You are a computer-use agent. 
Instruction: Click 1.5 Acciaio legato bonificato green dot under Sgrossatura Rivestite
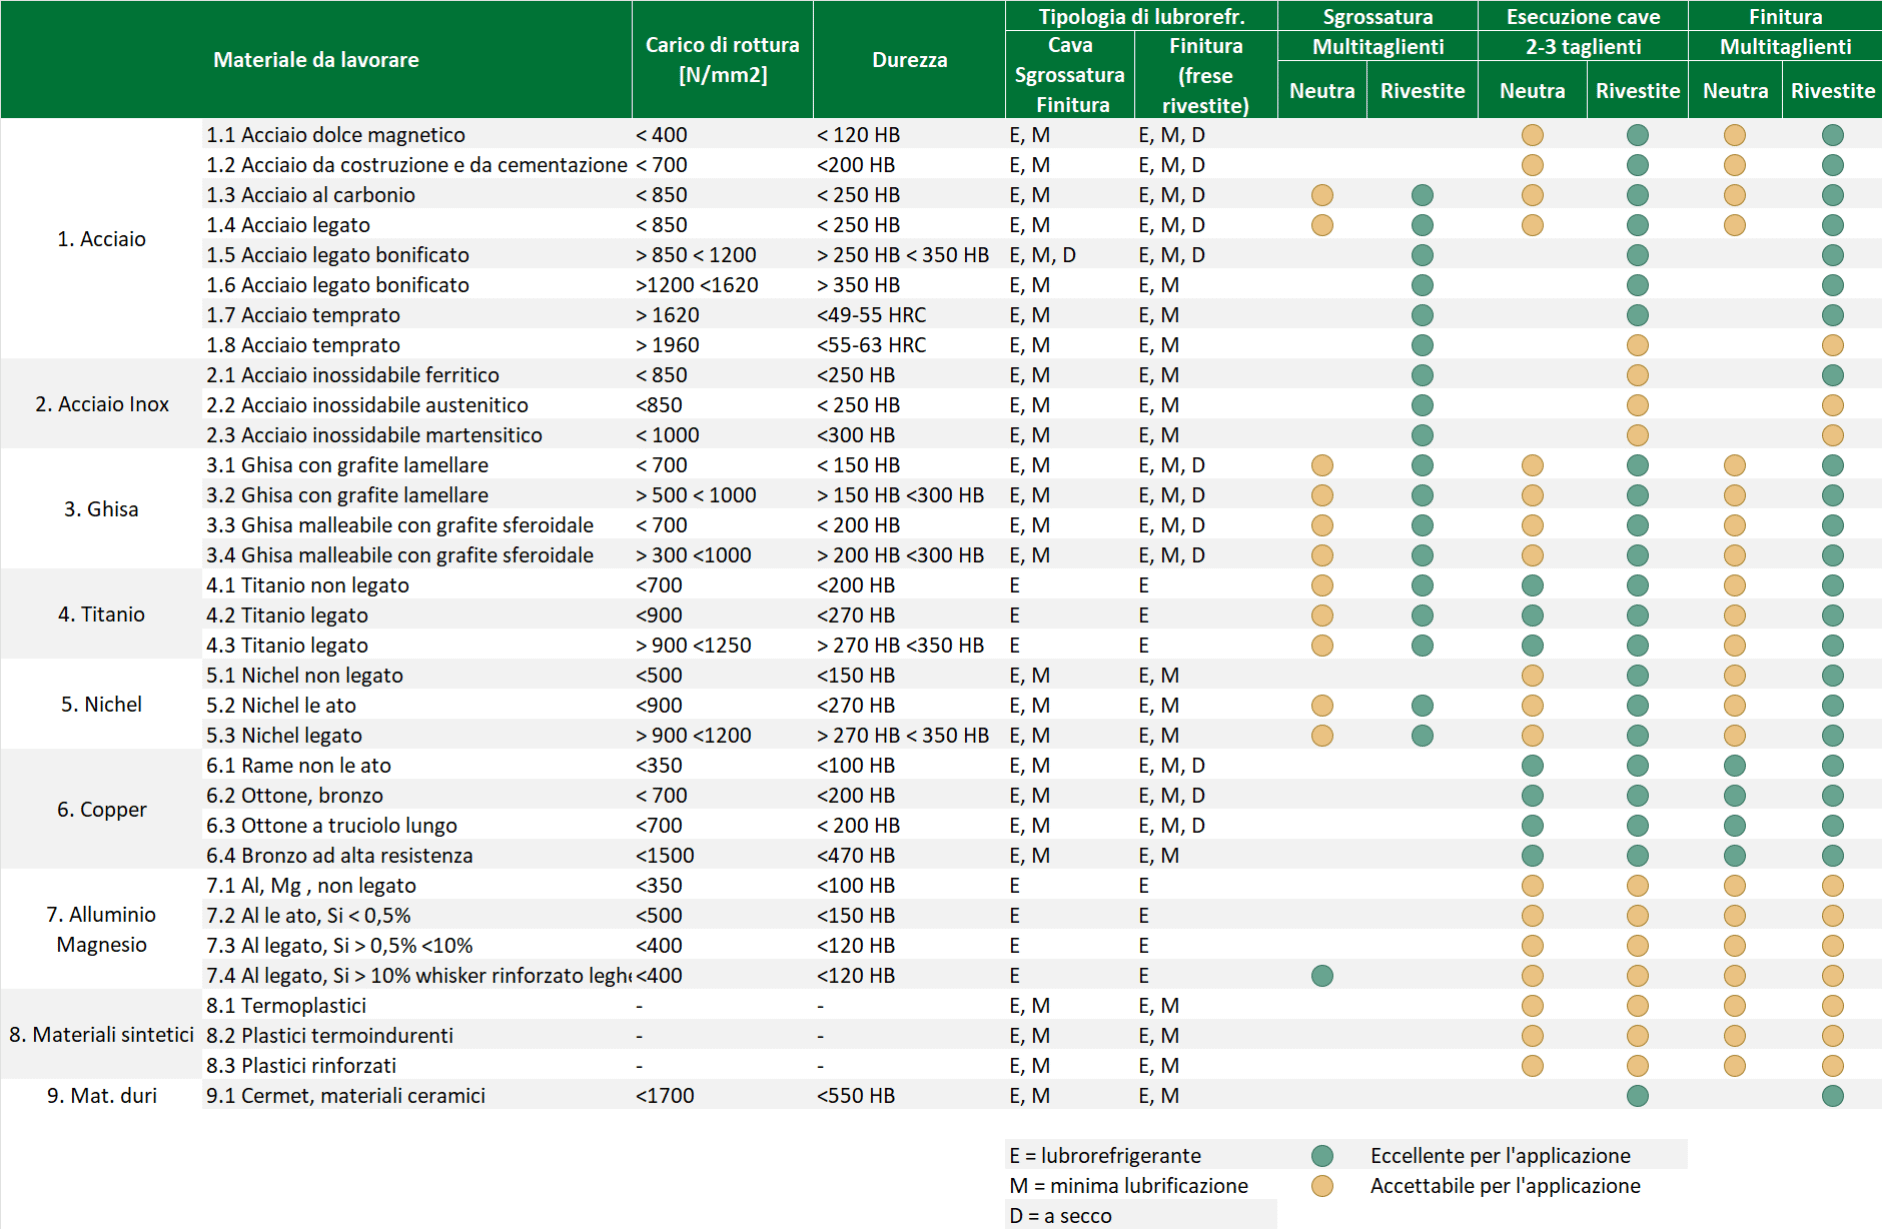pyautogui.click(x=1422, y=255)
